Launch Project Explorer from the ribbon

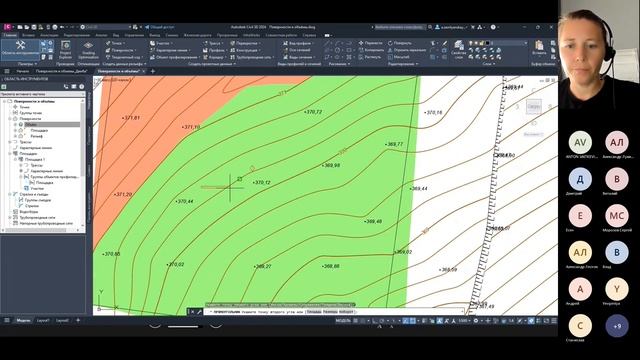point(65,50)
